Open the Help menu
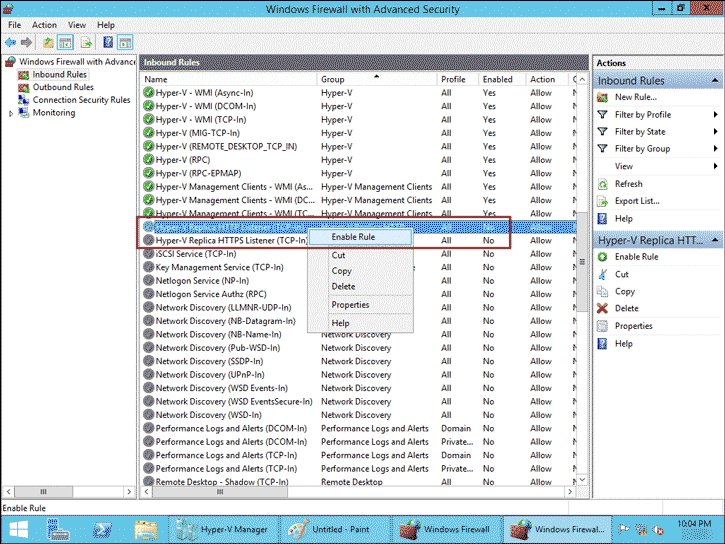This screenshot has height=544, width=725. tap(106, 25)
